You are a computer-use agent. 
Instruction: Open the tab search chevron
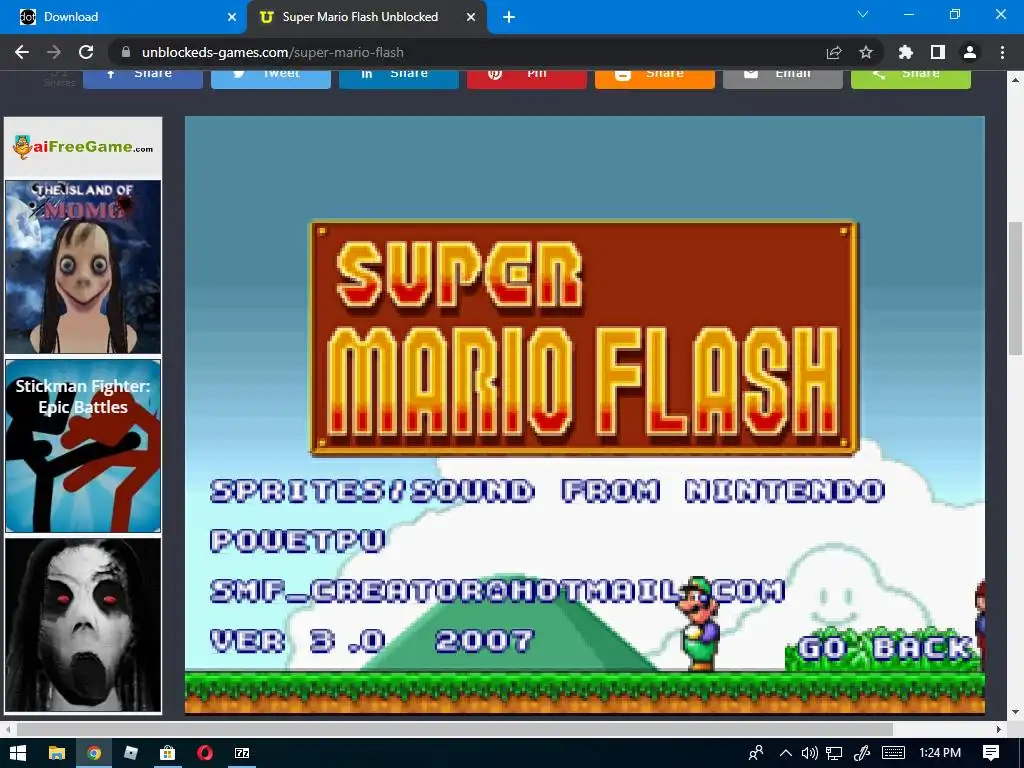tap(863, 14)
